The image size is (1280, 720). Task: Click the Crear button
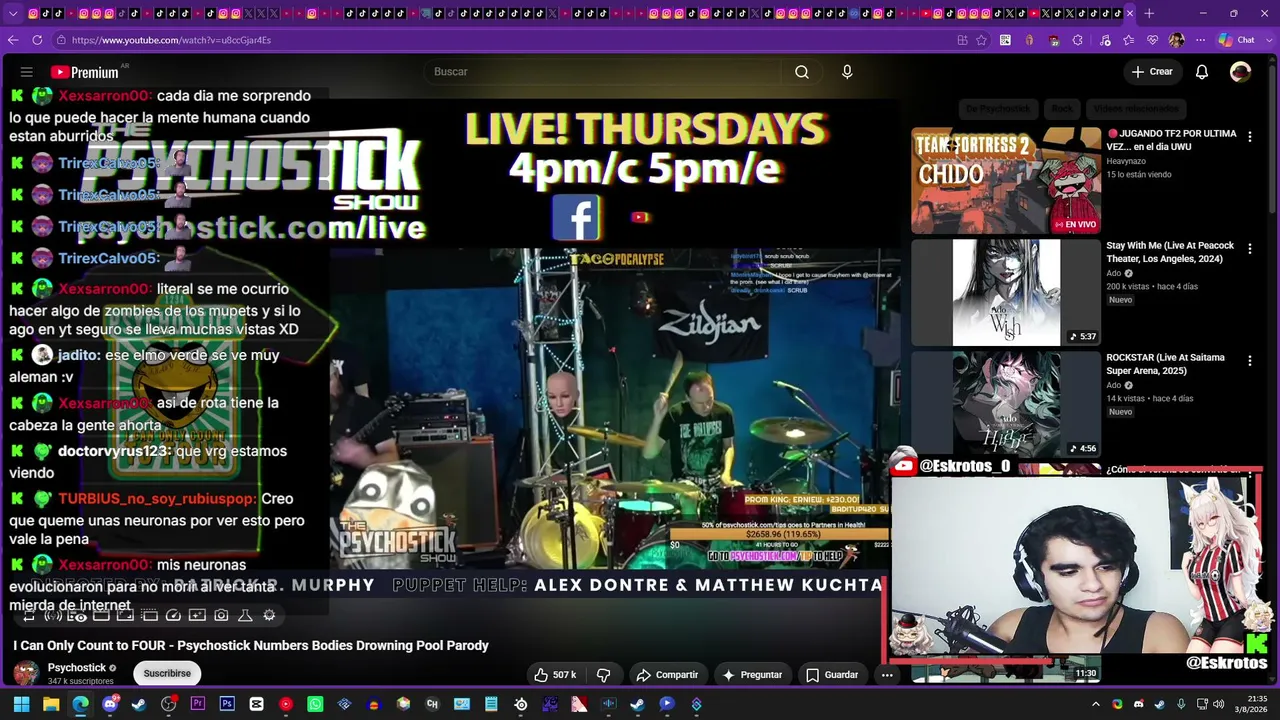point(1151,72)
